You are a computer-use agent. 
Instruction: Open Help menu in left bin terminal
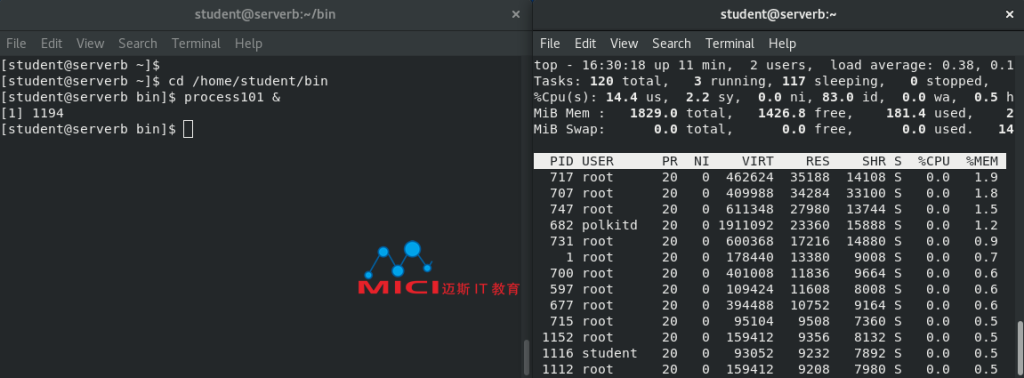(248, 44)
